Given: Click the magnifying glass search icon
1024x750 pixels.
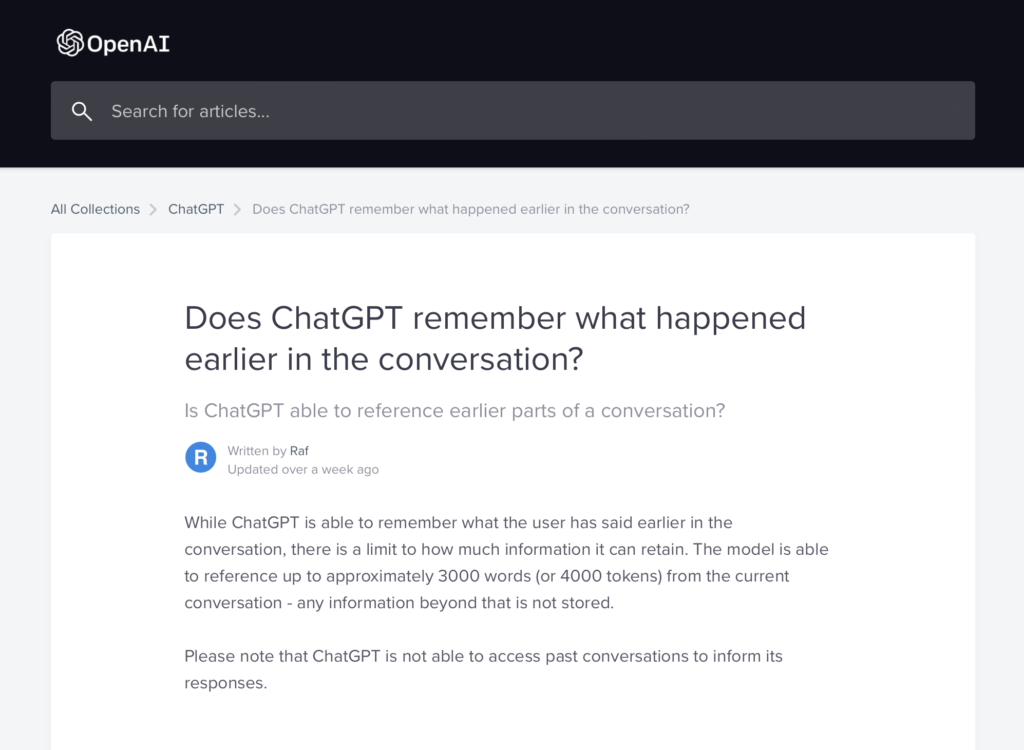Looking at the screenshot, I should click(x=82, y=111).
